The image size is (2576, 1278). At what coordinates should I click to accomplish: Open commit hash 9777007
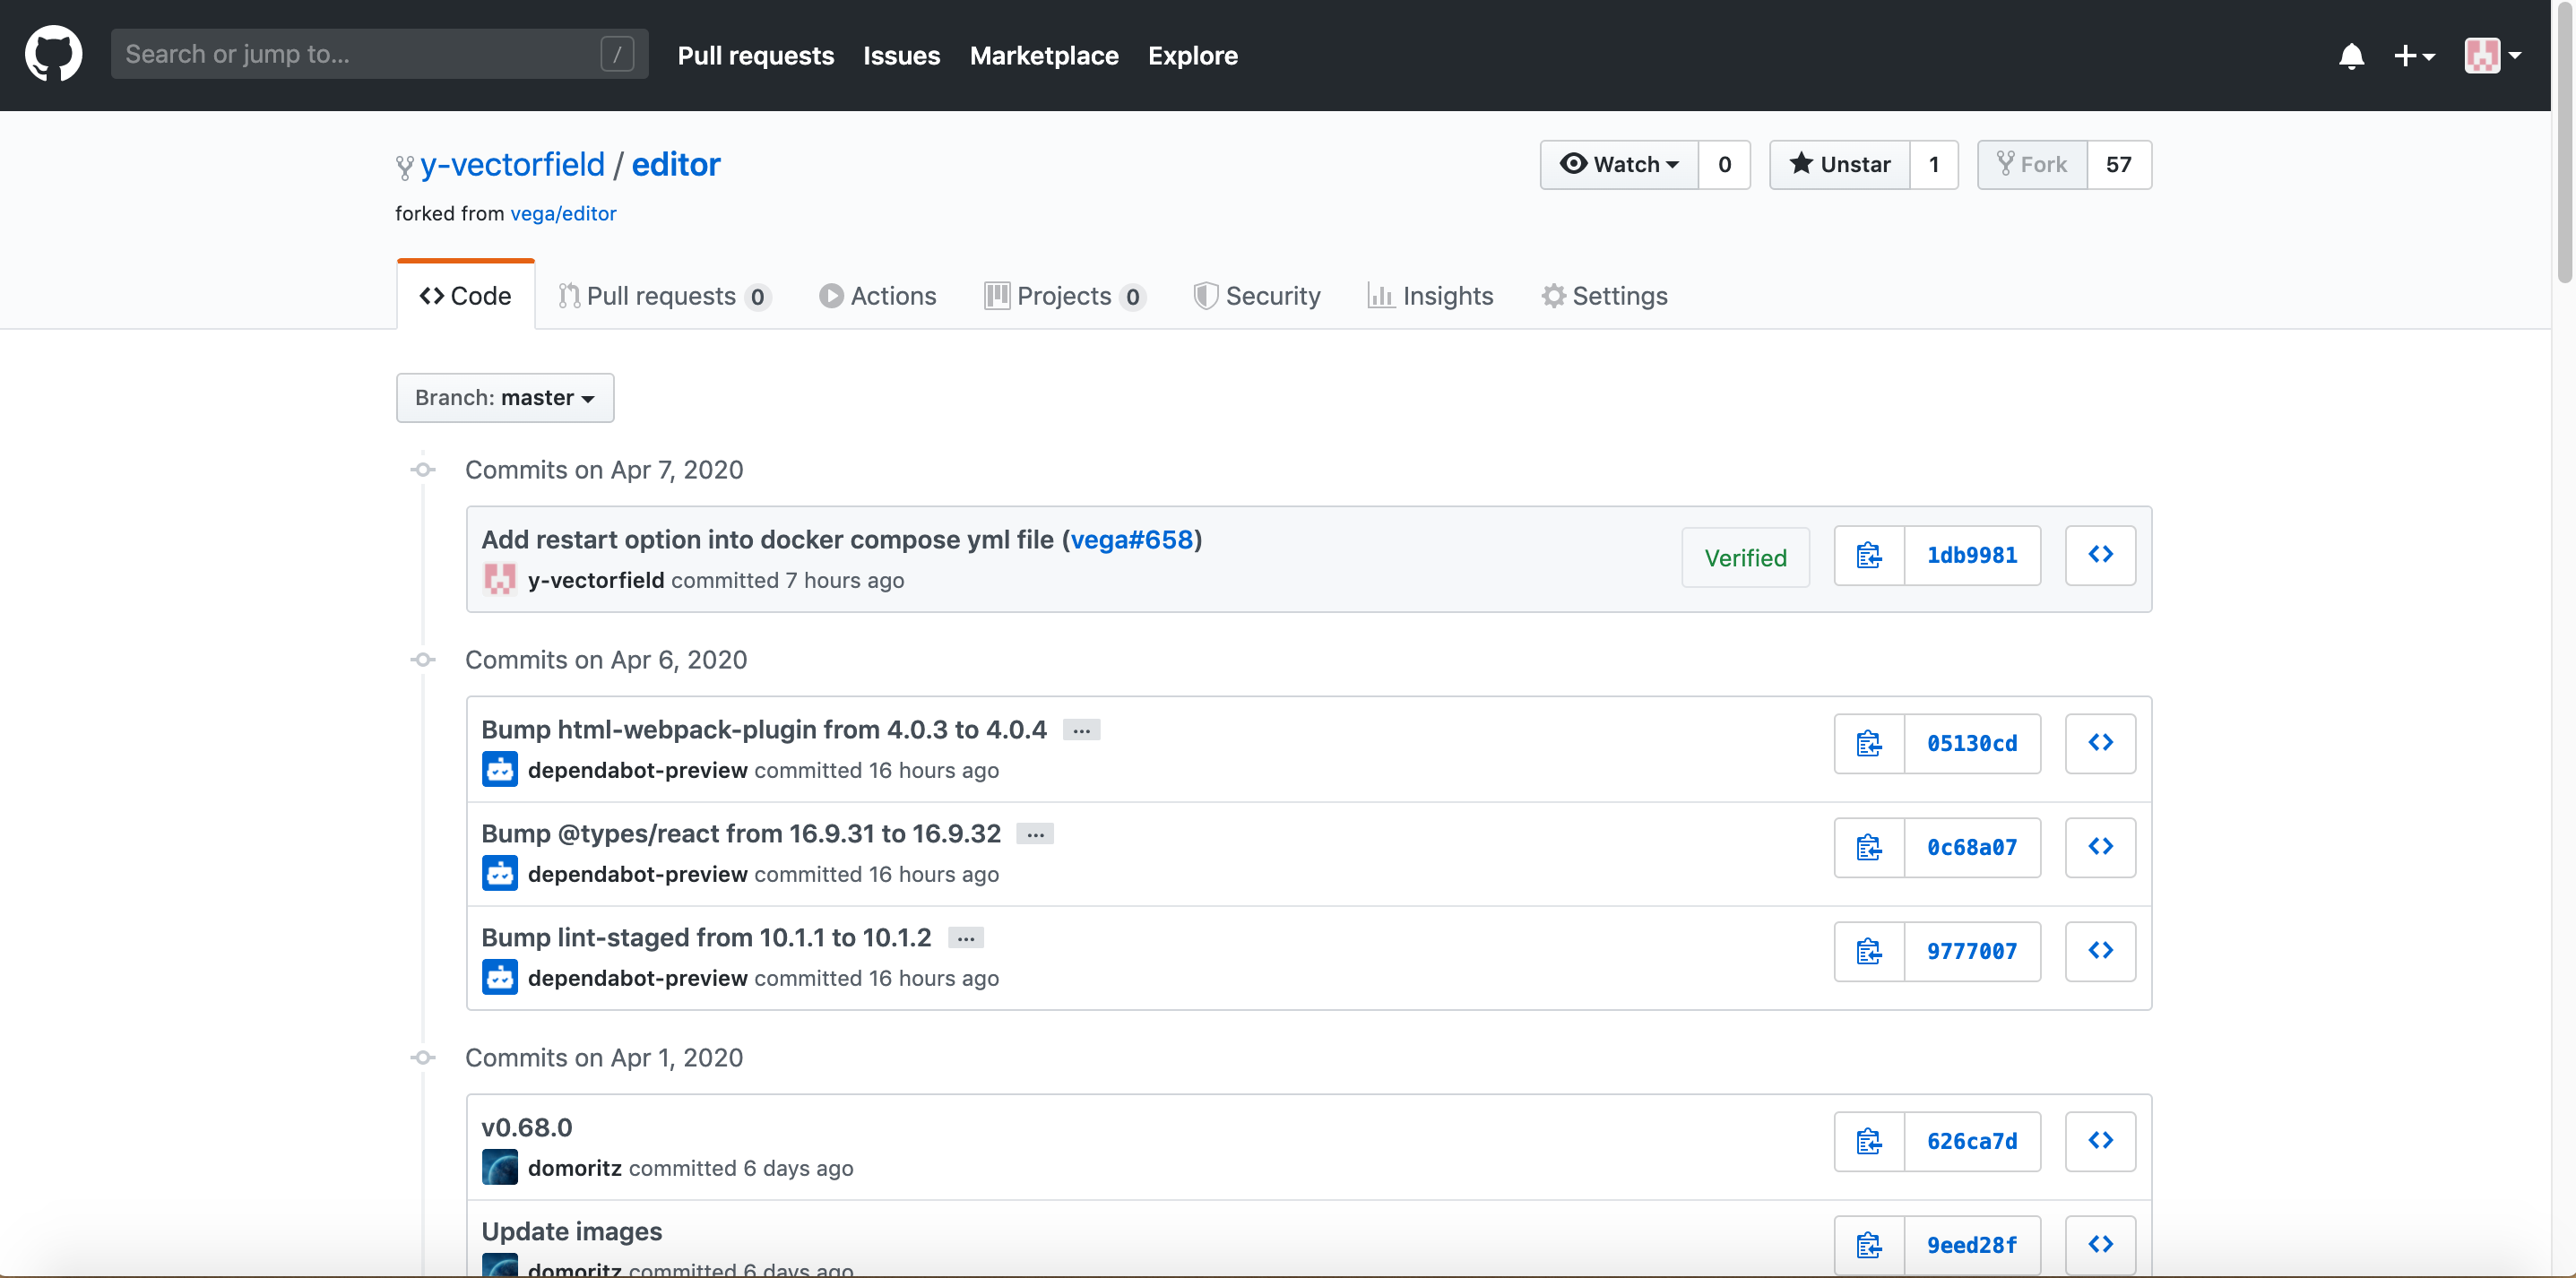tap(1972, 951)
